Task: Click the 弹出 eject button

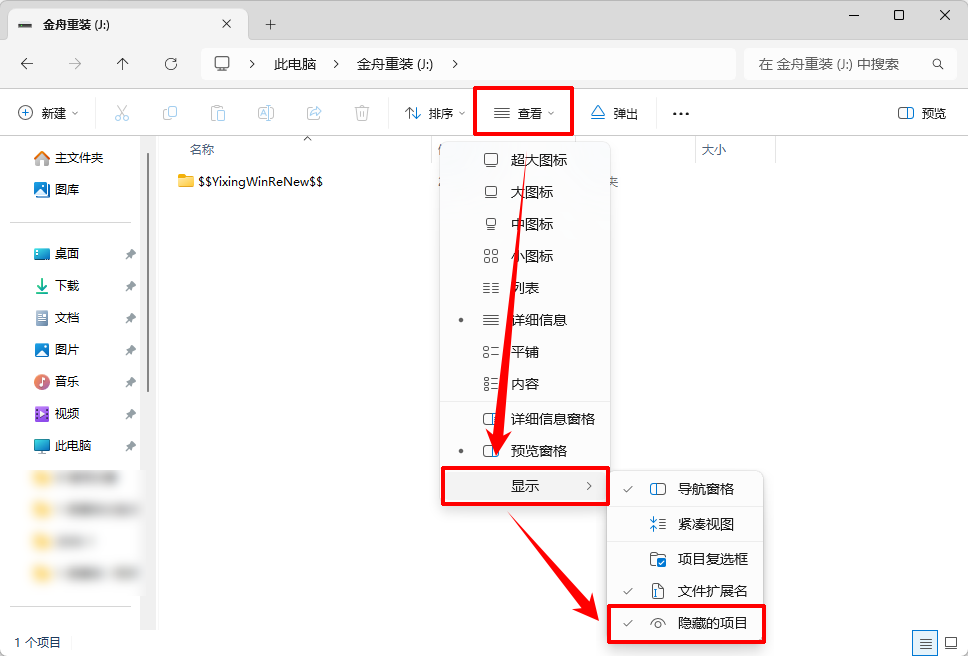Action: point(614,113)
